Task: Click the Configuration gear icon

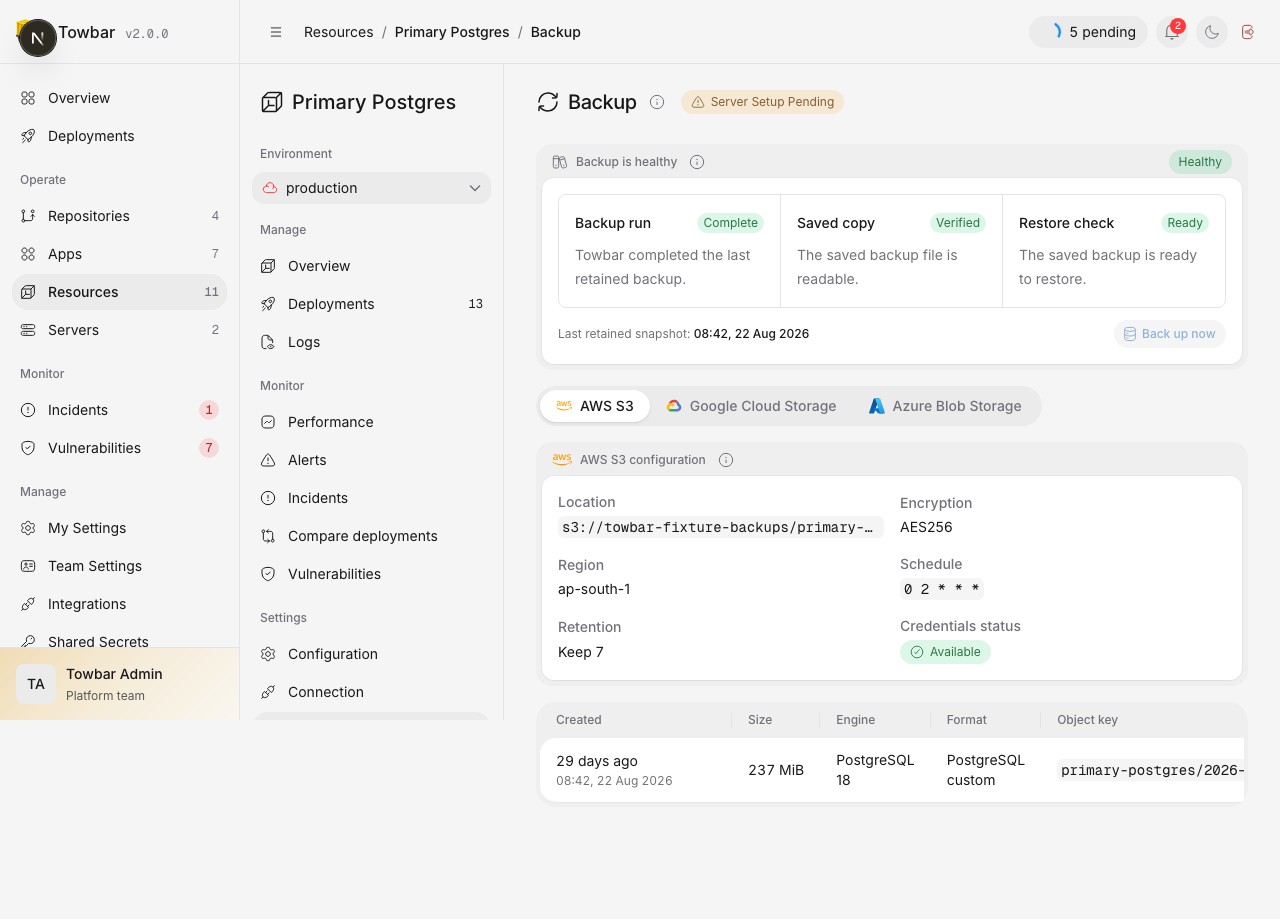Action: 268,654
